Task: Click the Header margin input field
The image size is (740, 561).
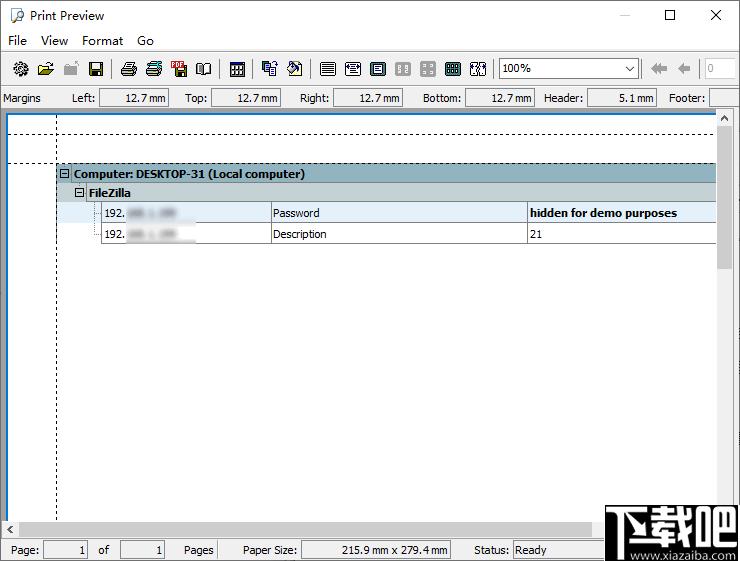Action: coord(622,98)
